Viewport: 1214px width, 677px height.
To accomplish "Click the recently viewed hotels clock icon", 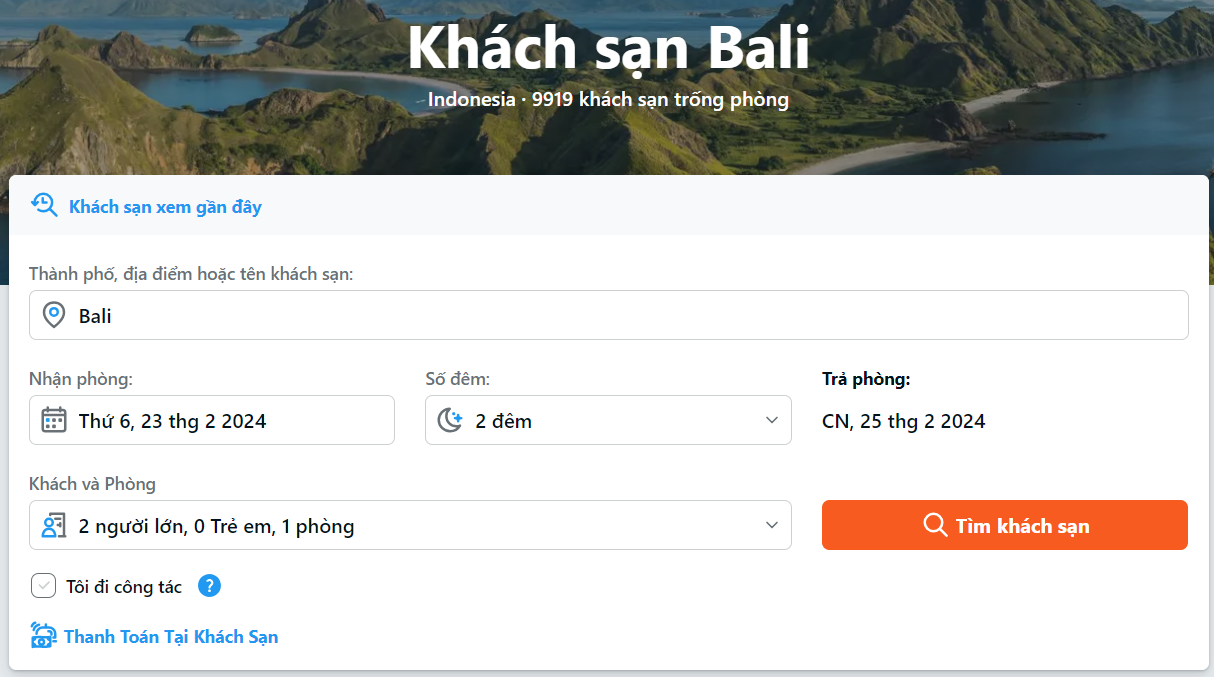I will (x=44, y=206).
